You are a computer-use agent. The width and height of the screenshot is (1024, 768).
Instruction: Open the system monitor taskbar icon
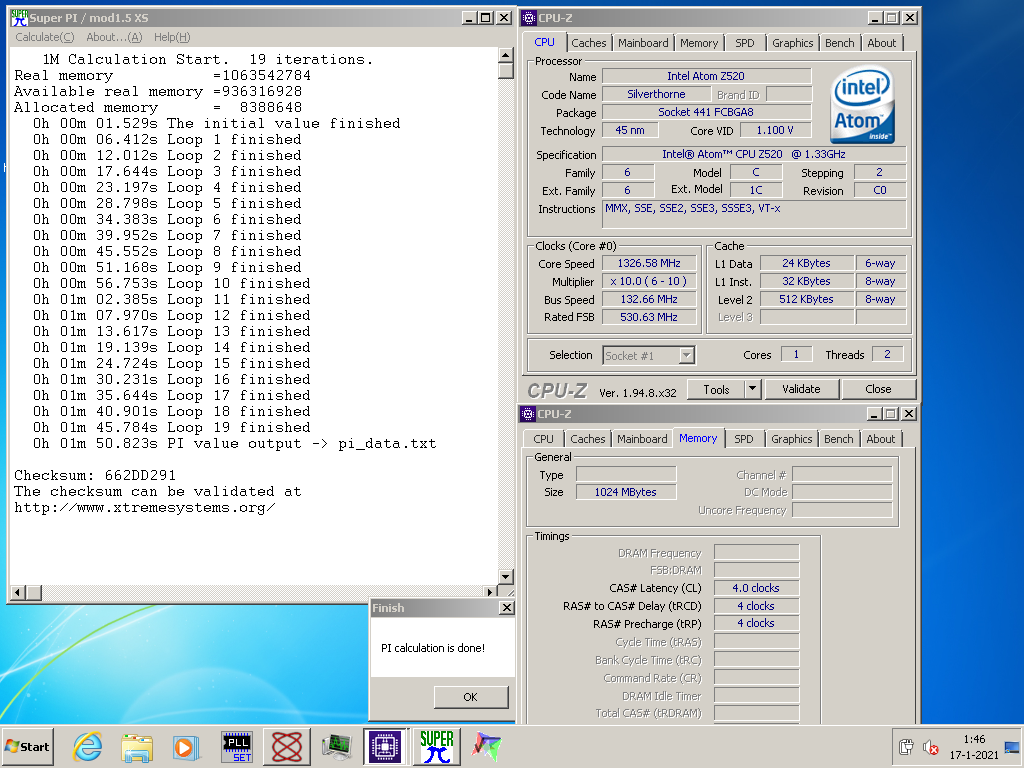tap(336, 747)
